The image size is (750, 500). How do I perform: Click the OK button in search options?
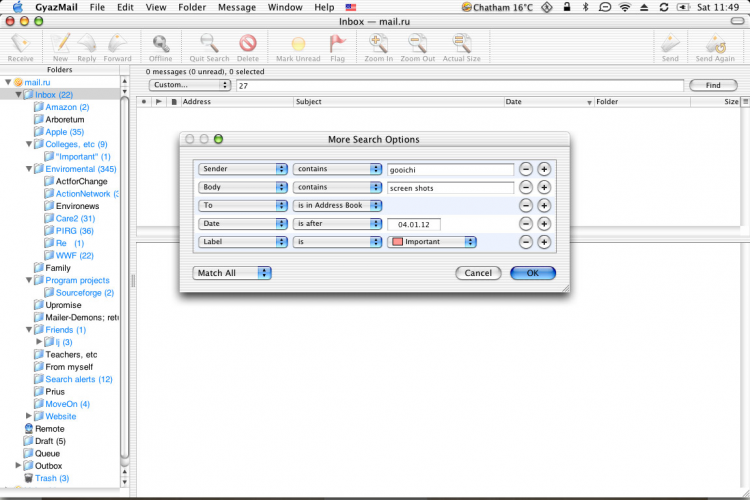click(x=533, y=273)
